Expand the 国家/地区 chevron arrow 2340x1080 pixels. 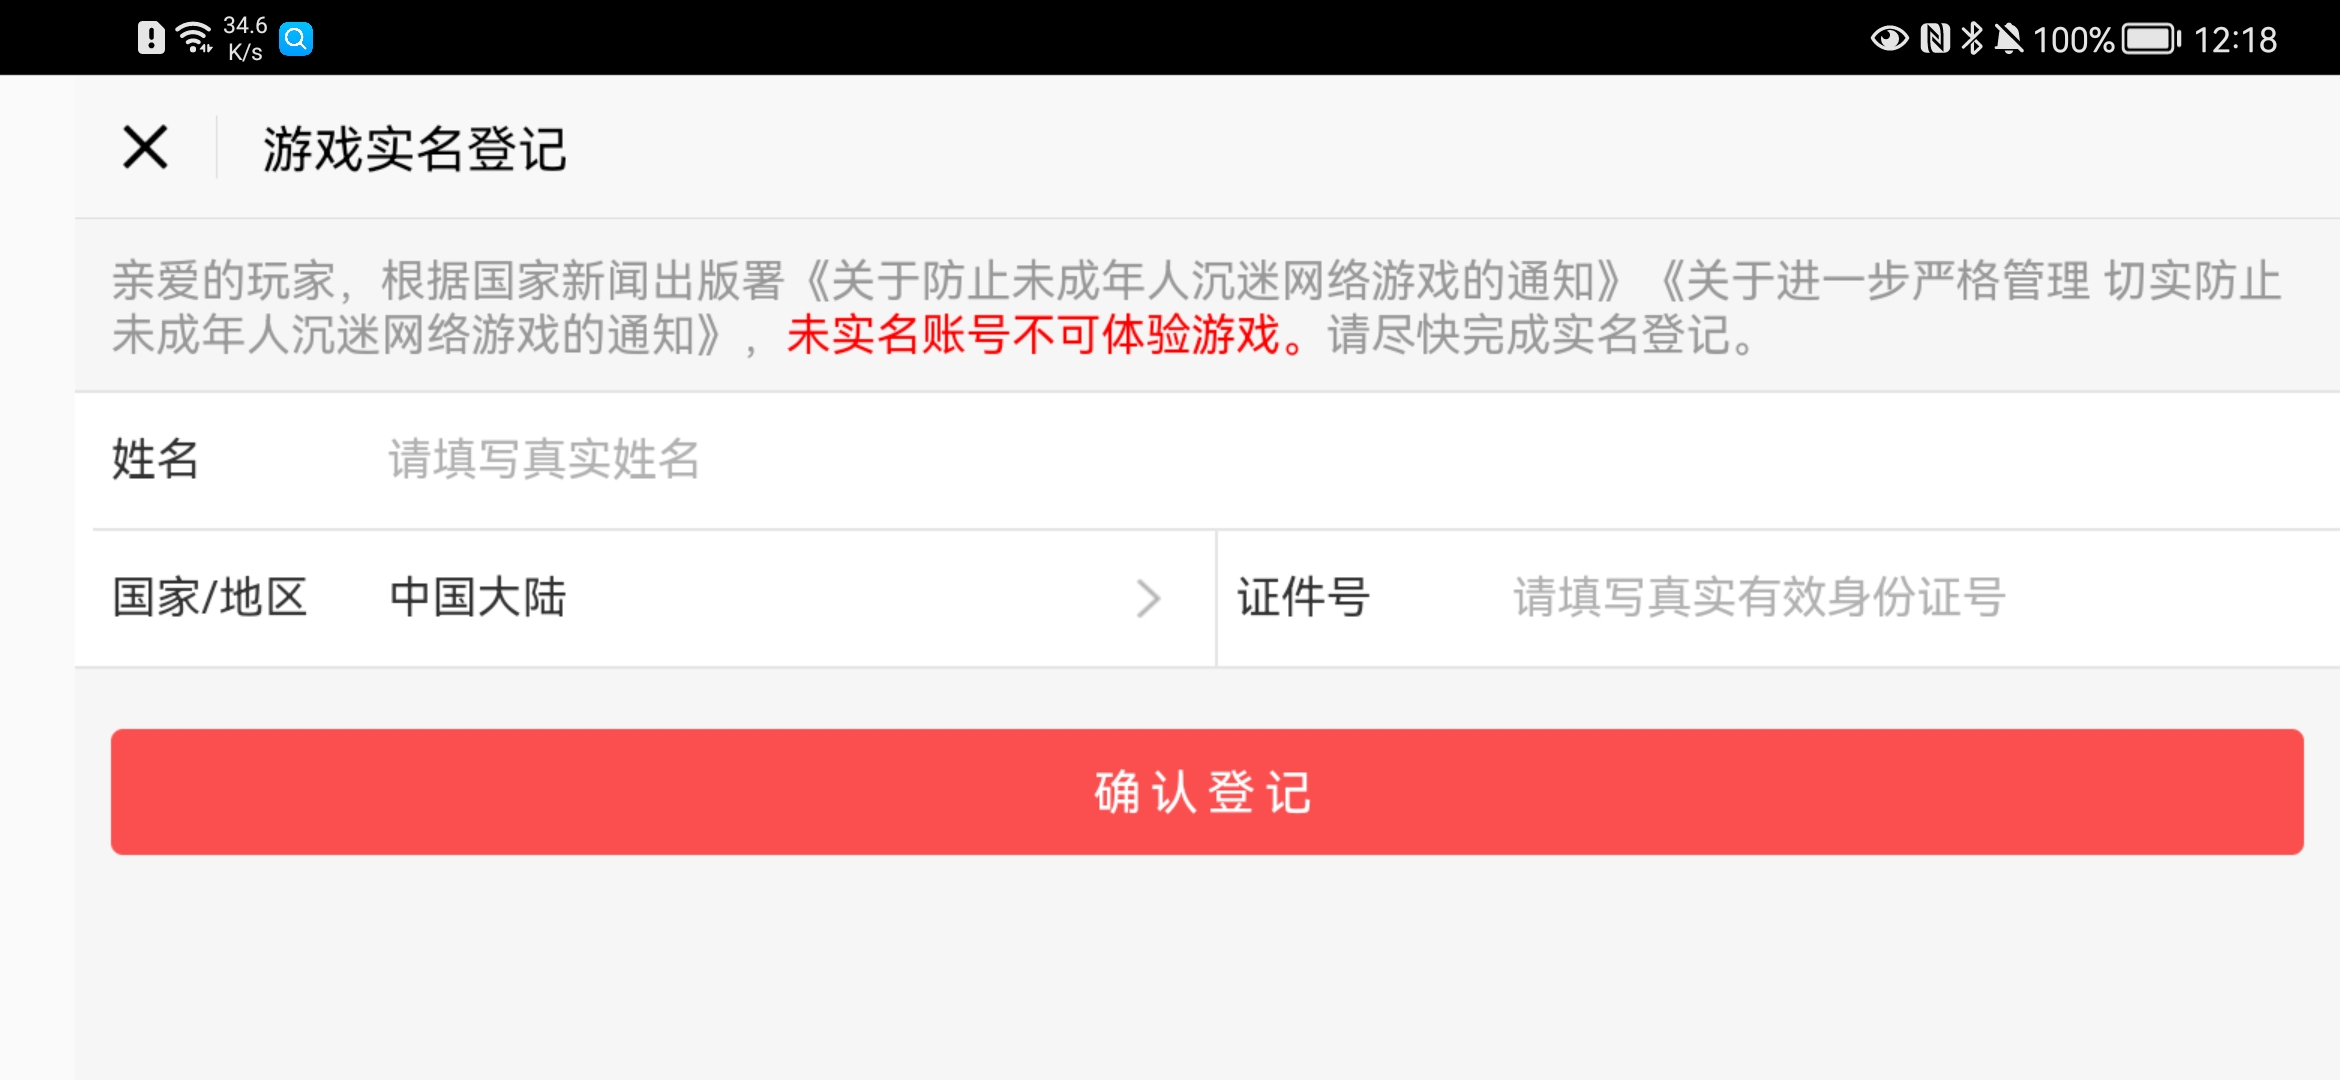point(1148,598)
